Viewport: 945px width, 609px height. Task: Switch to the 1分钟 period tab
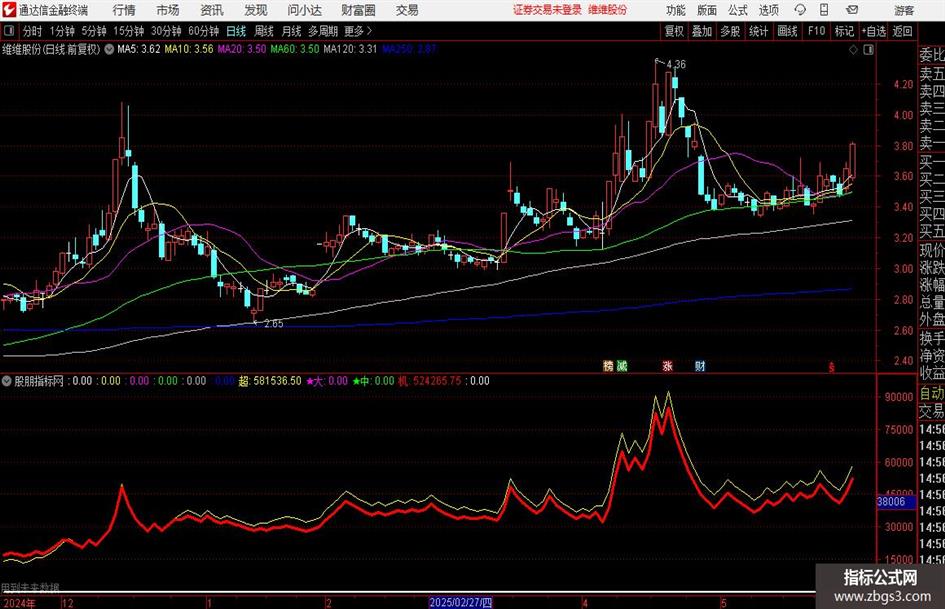tap(62, 31)
